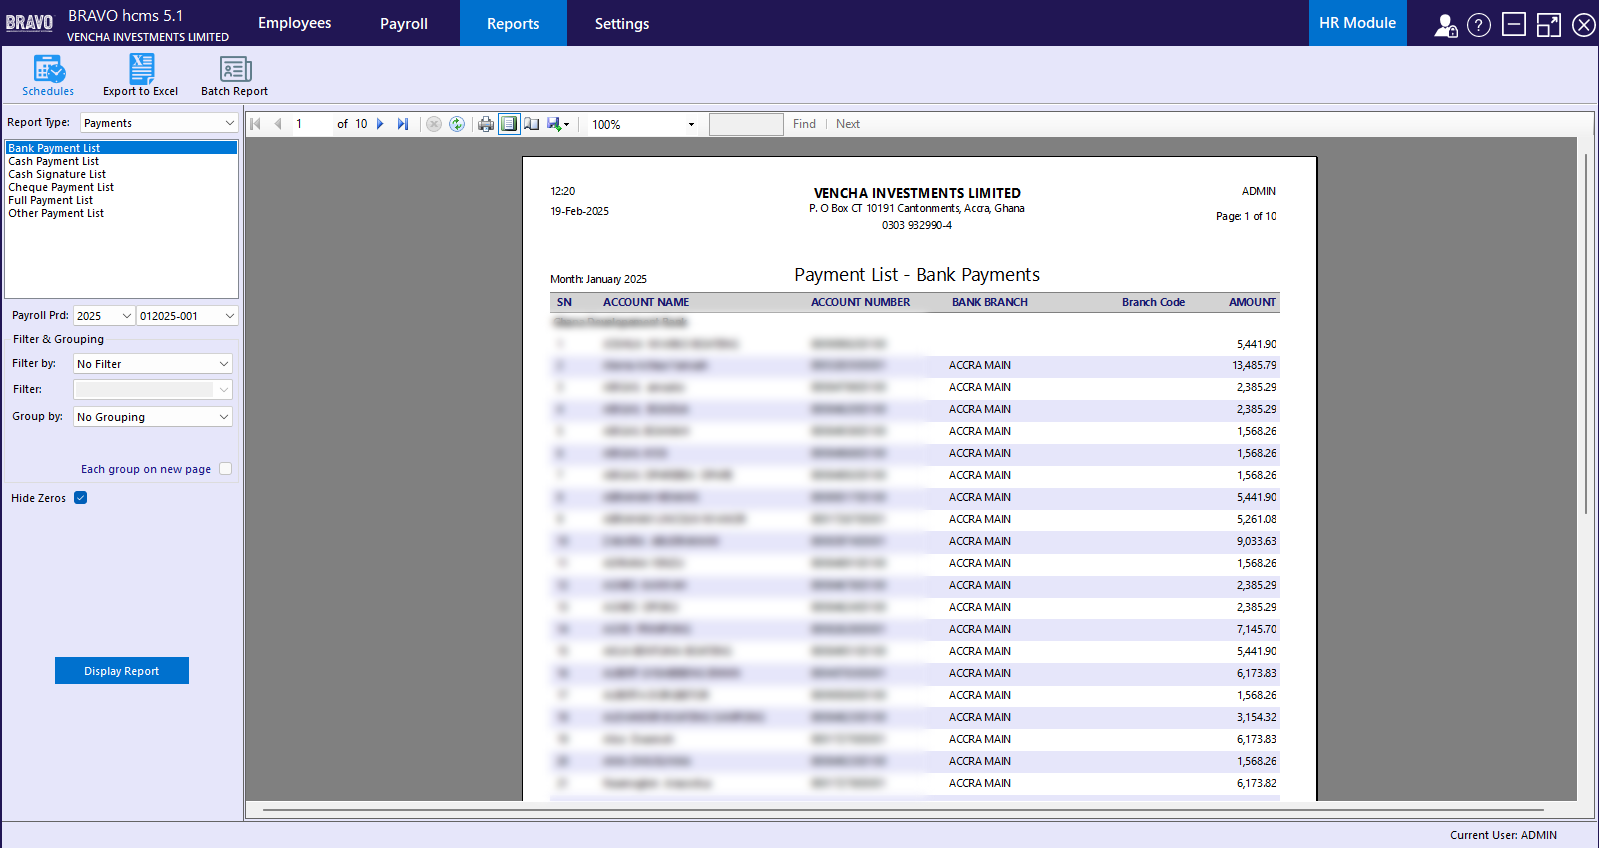Open page setup in report toolbar

pos(532,124)
